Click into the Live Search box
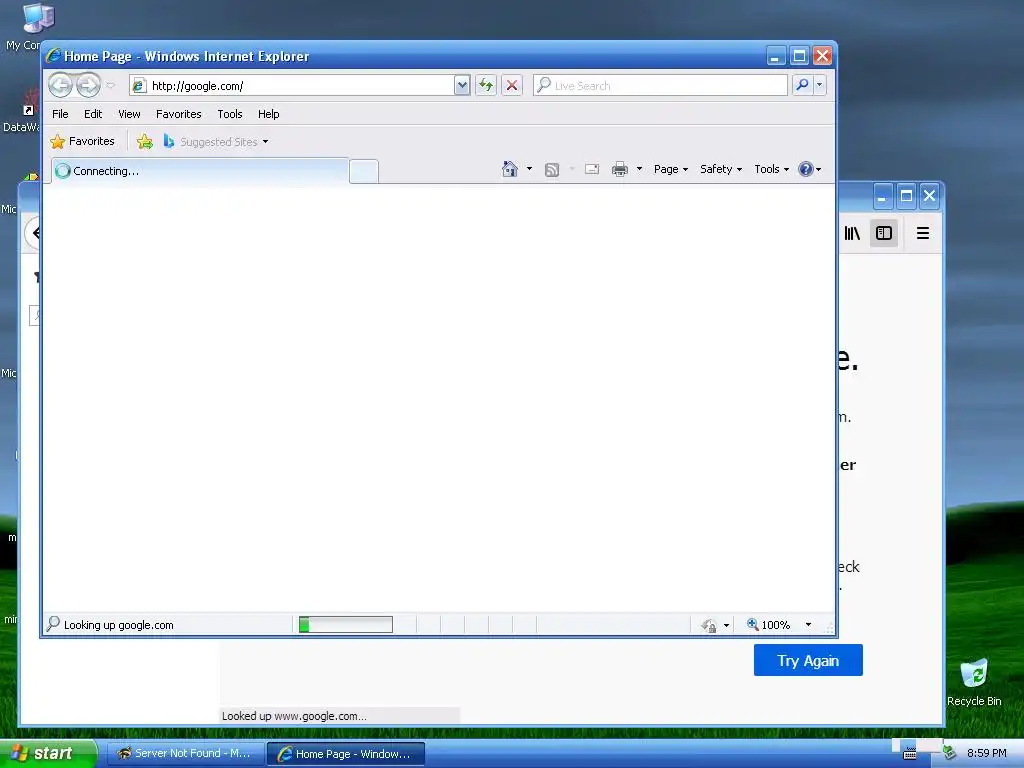The width and height of the screenshot is (1024, 768). (660, 86)
